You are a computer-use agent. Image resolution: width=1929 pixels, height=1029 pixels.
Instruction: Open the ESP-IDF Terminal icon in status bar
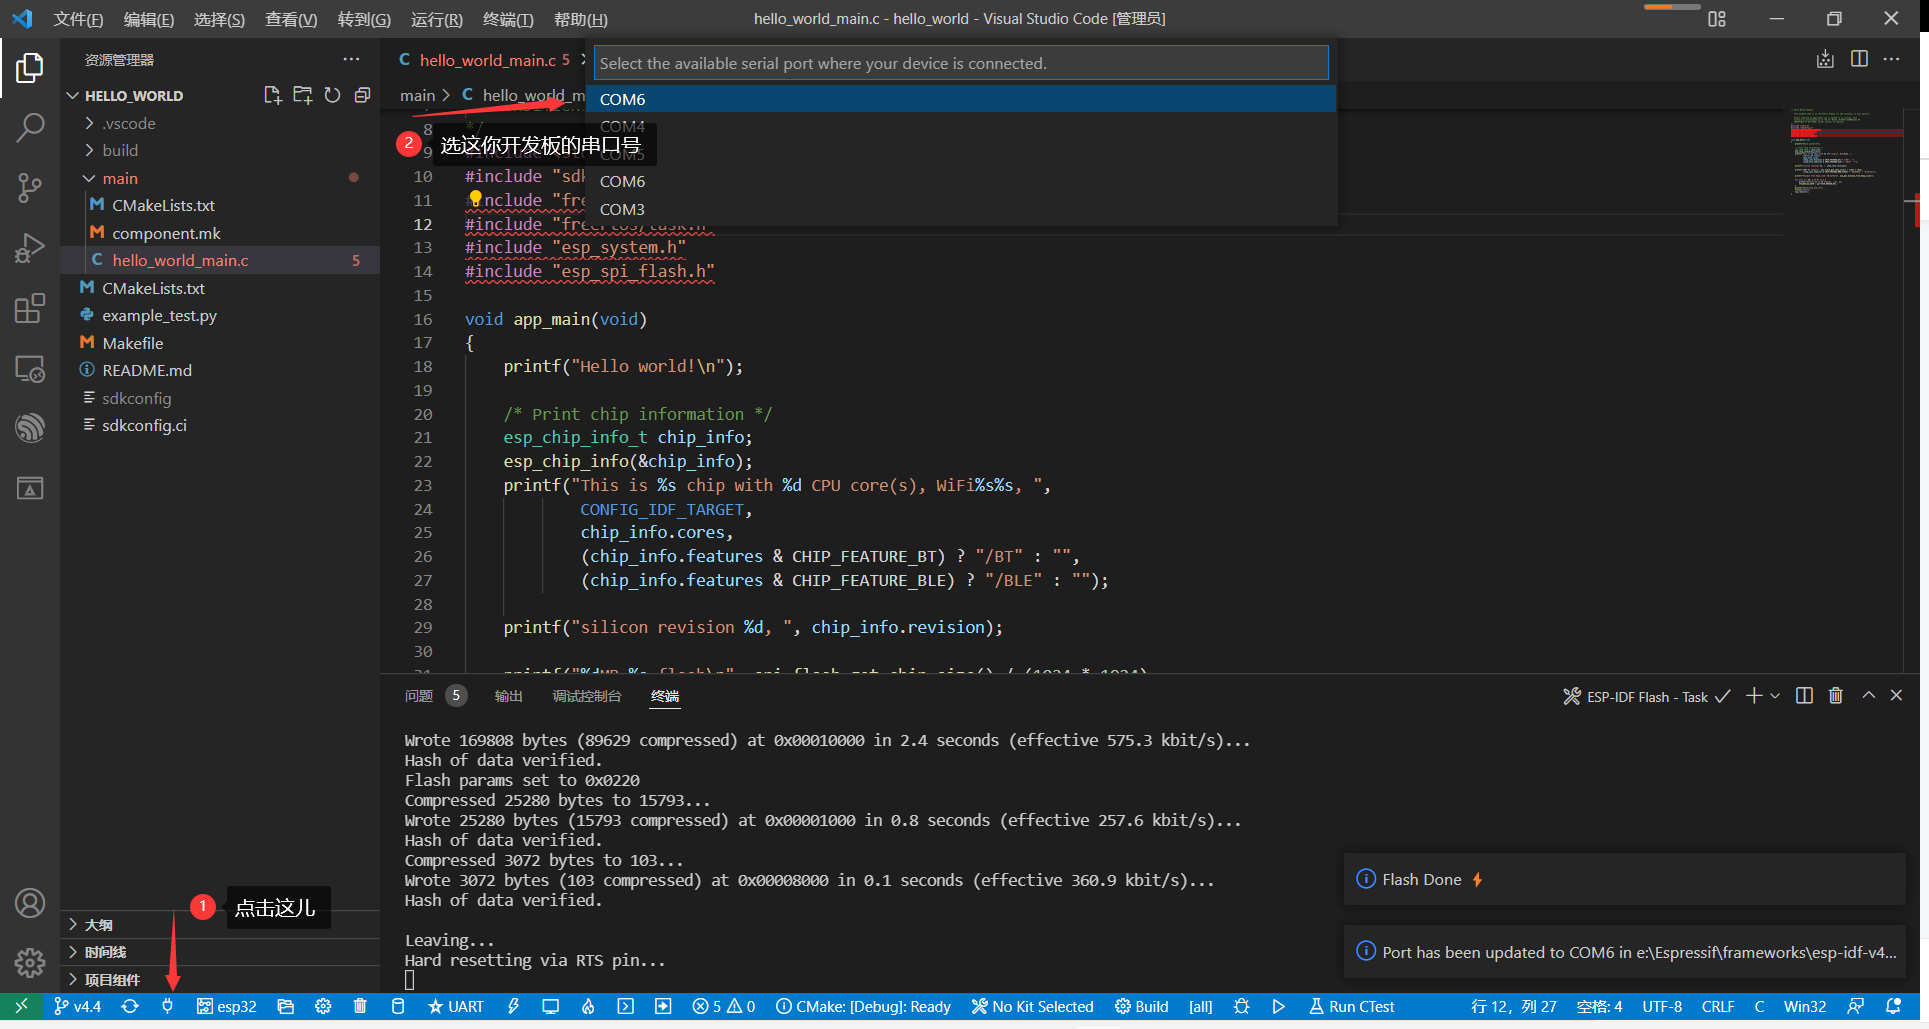pos(625,1007)
